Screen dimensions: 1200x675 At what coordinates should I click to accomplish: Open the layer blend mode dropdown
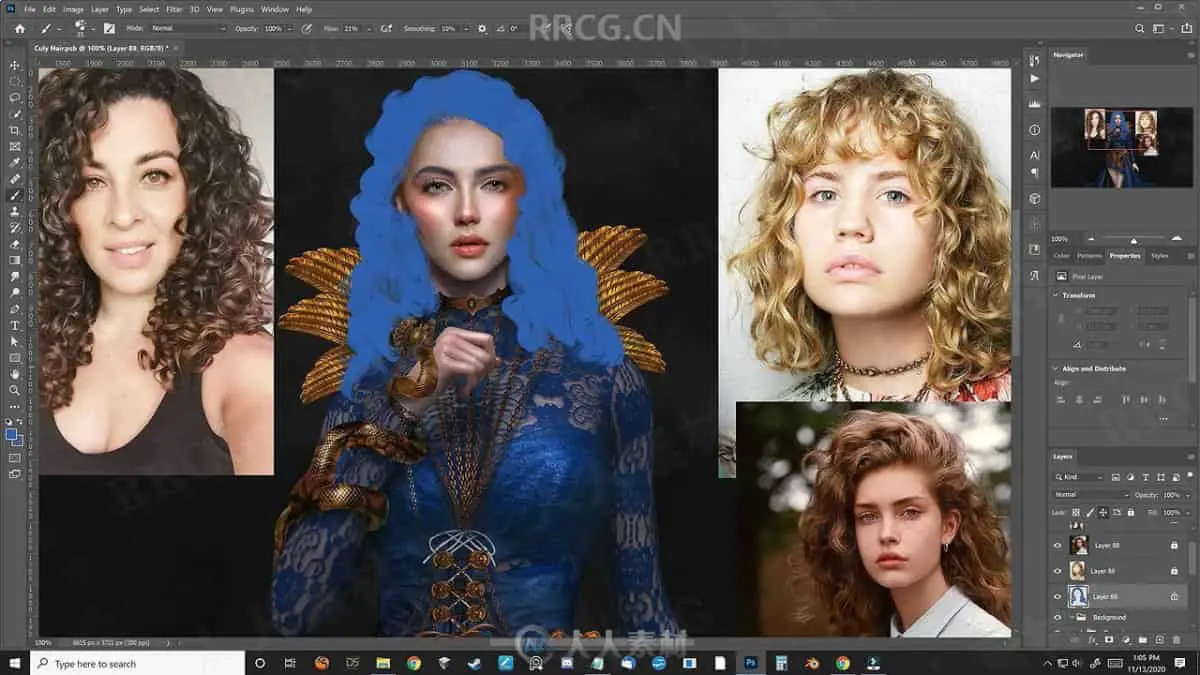click(1091, 495)
